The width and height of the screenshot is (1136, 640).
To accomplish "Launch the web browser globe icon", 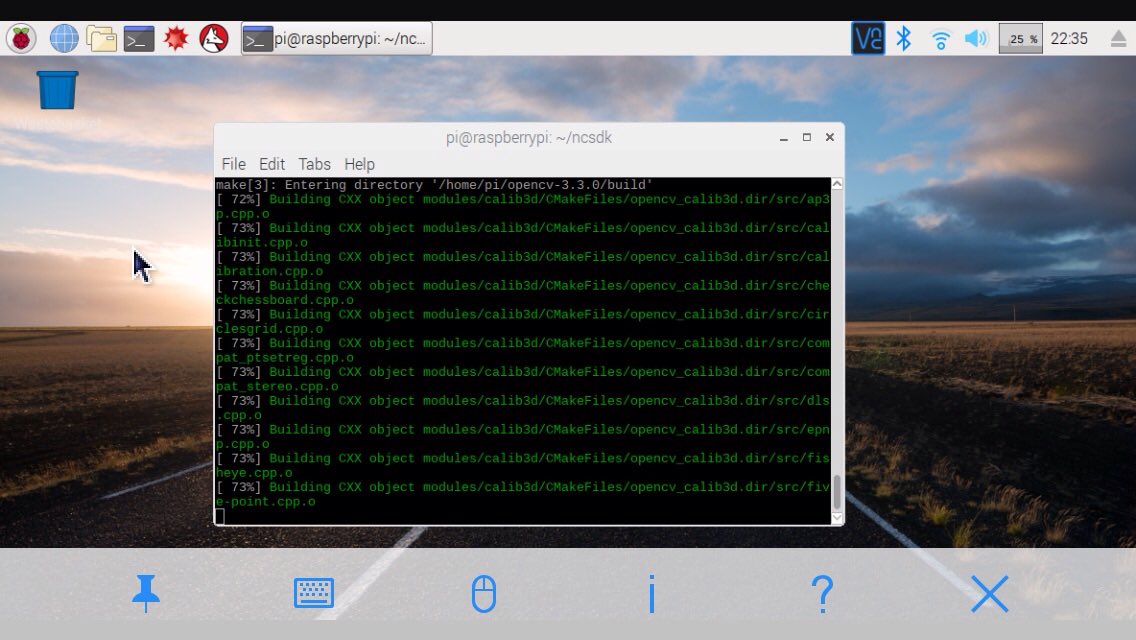I will [x=64, y=38].
